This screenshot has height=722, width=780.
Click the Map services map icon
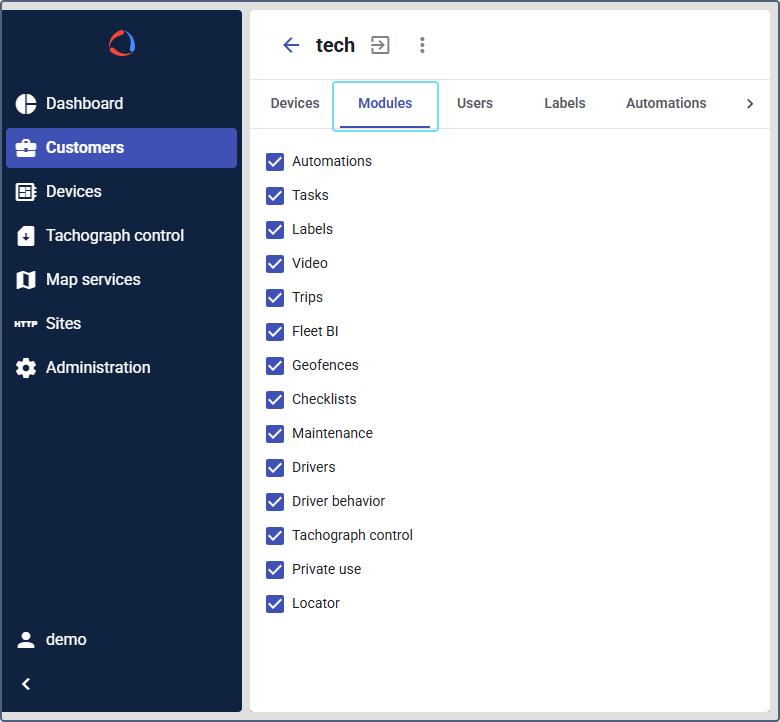click(x=26, y=280)
